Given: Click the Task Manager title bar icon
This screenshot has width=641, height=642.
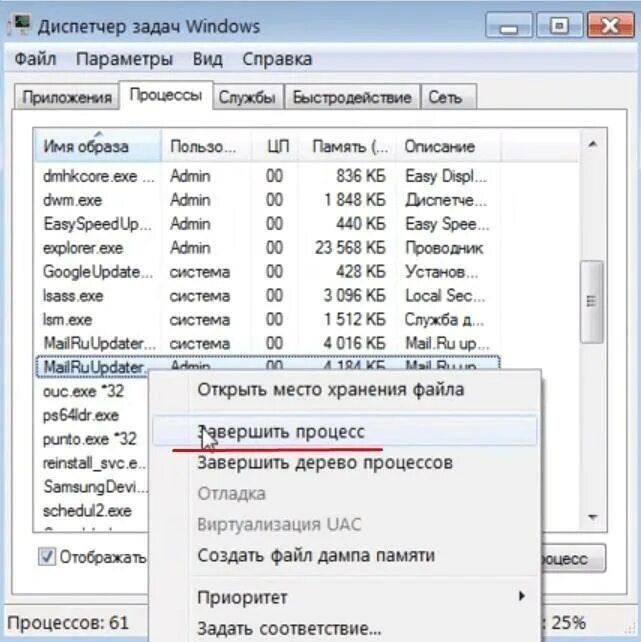Looking at the screenshot, I should pos(20,25).
